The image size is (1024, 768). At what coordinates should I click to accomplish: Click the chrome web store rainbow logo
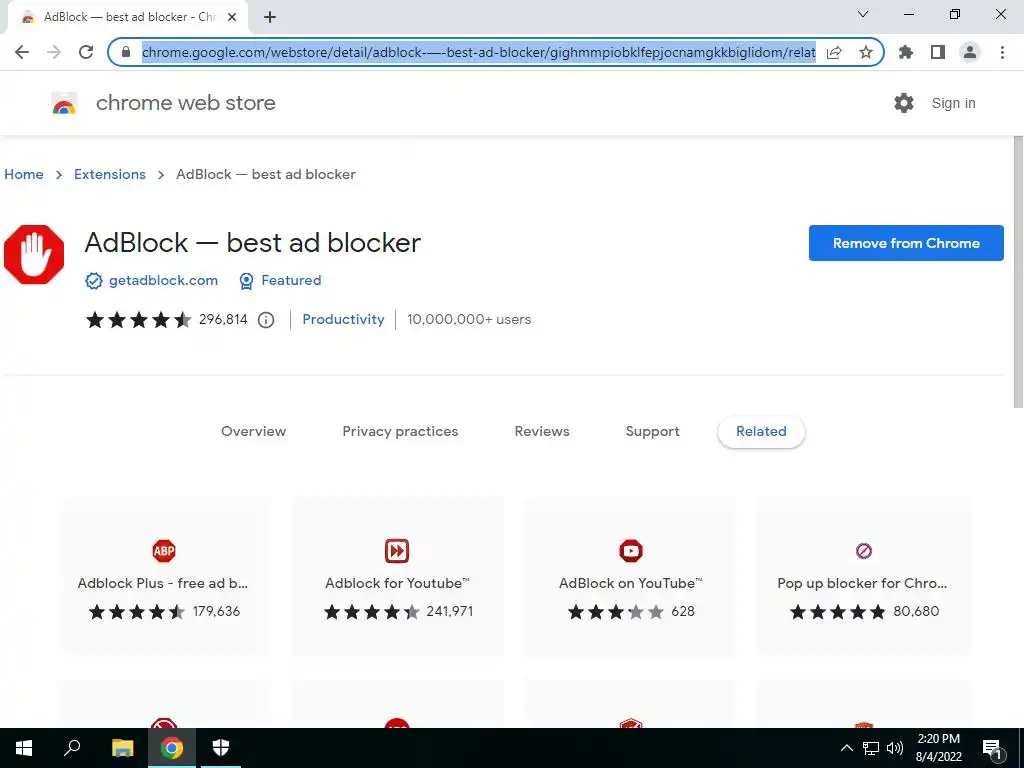[64, 103]
